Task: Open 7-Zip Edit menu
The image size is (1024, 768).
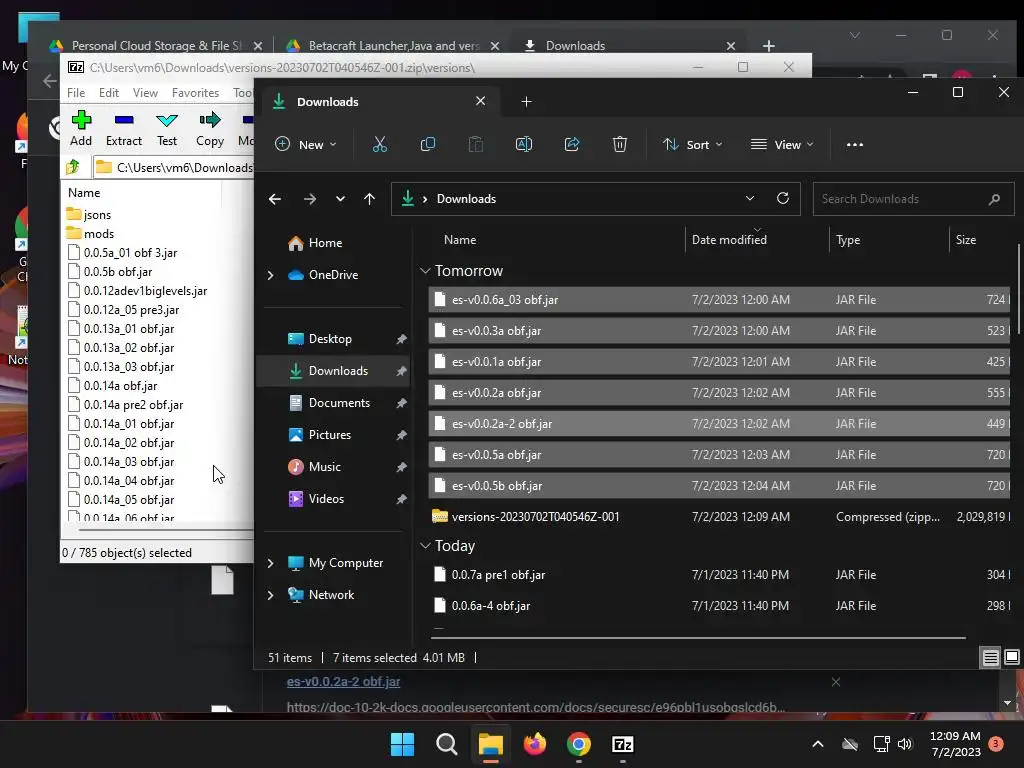Action: click(x=108, y=93)
